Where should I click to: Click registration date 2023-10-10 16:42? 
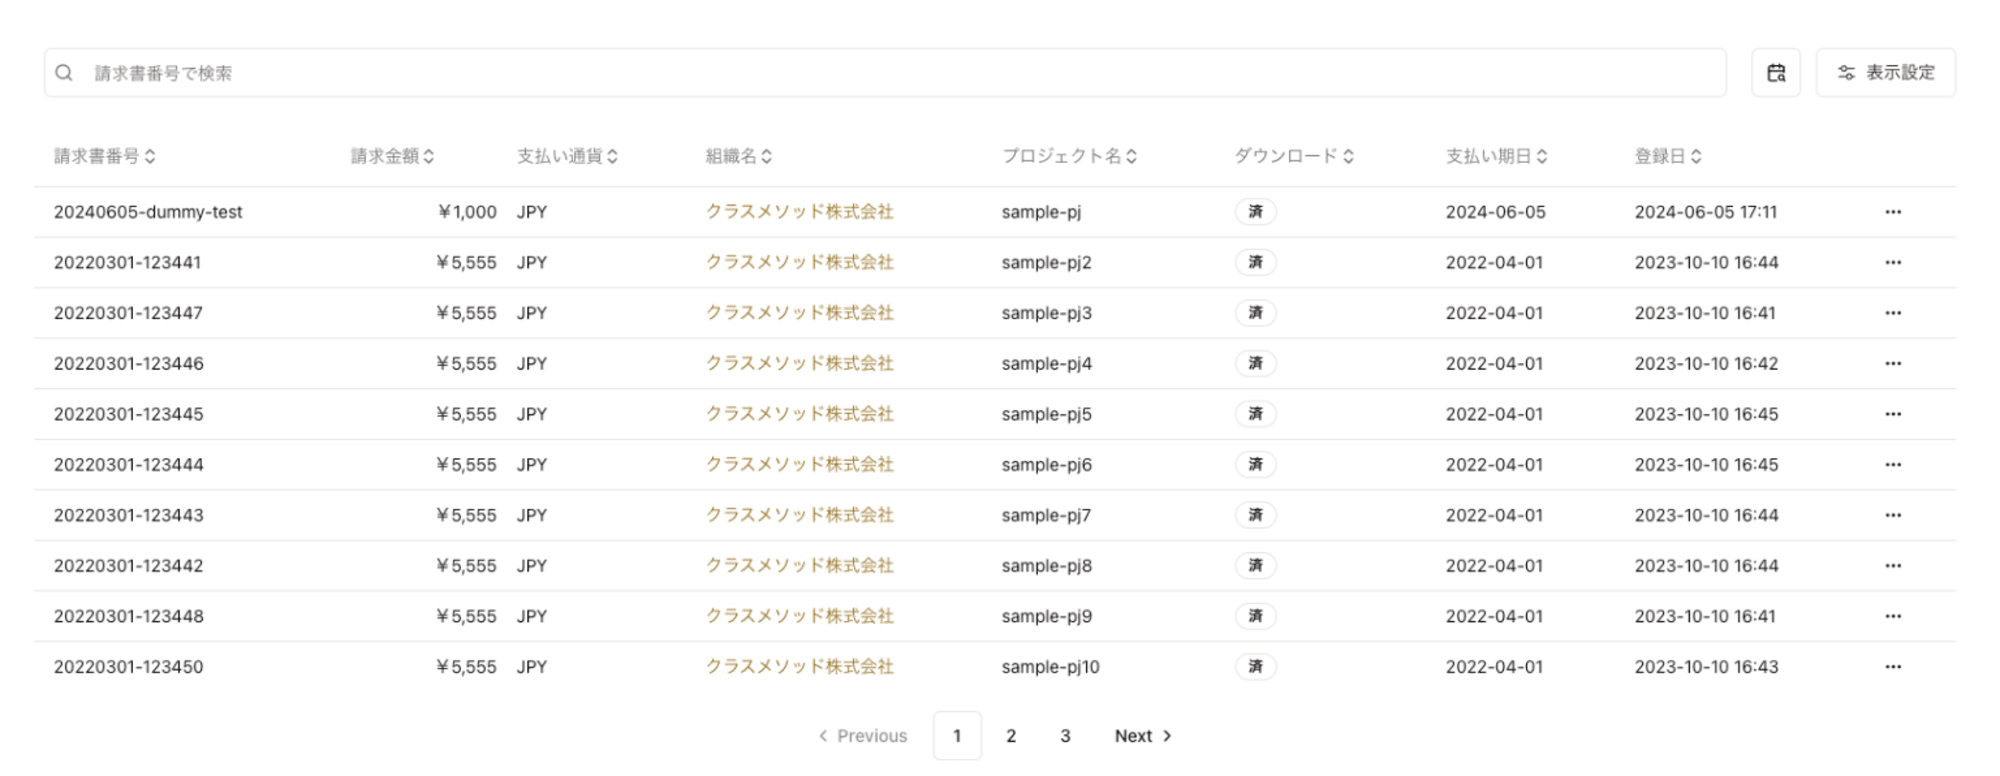[x=1707, y=364]
